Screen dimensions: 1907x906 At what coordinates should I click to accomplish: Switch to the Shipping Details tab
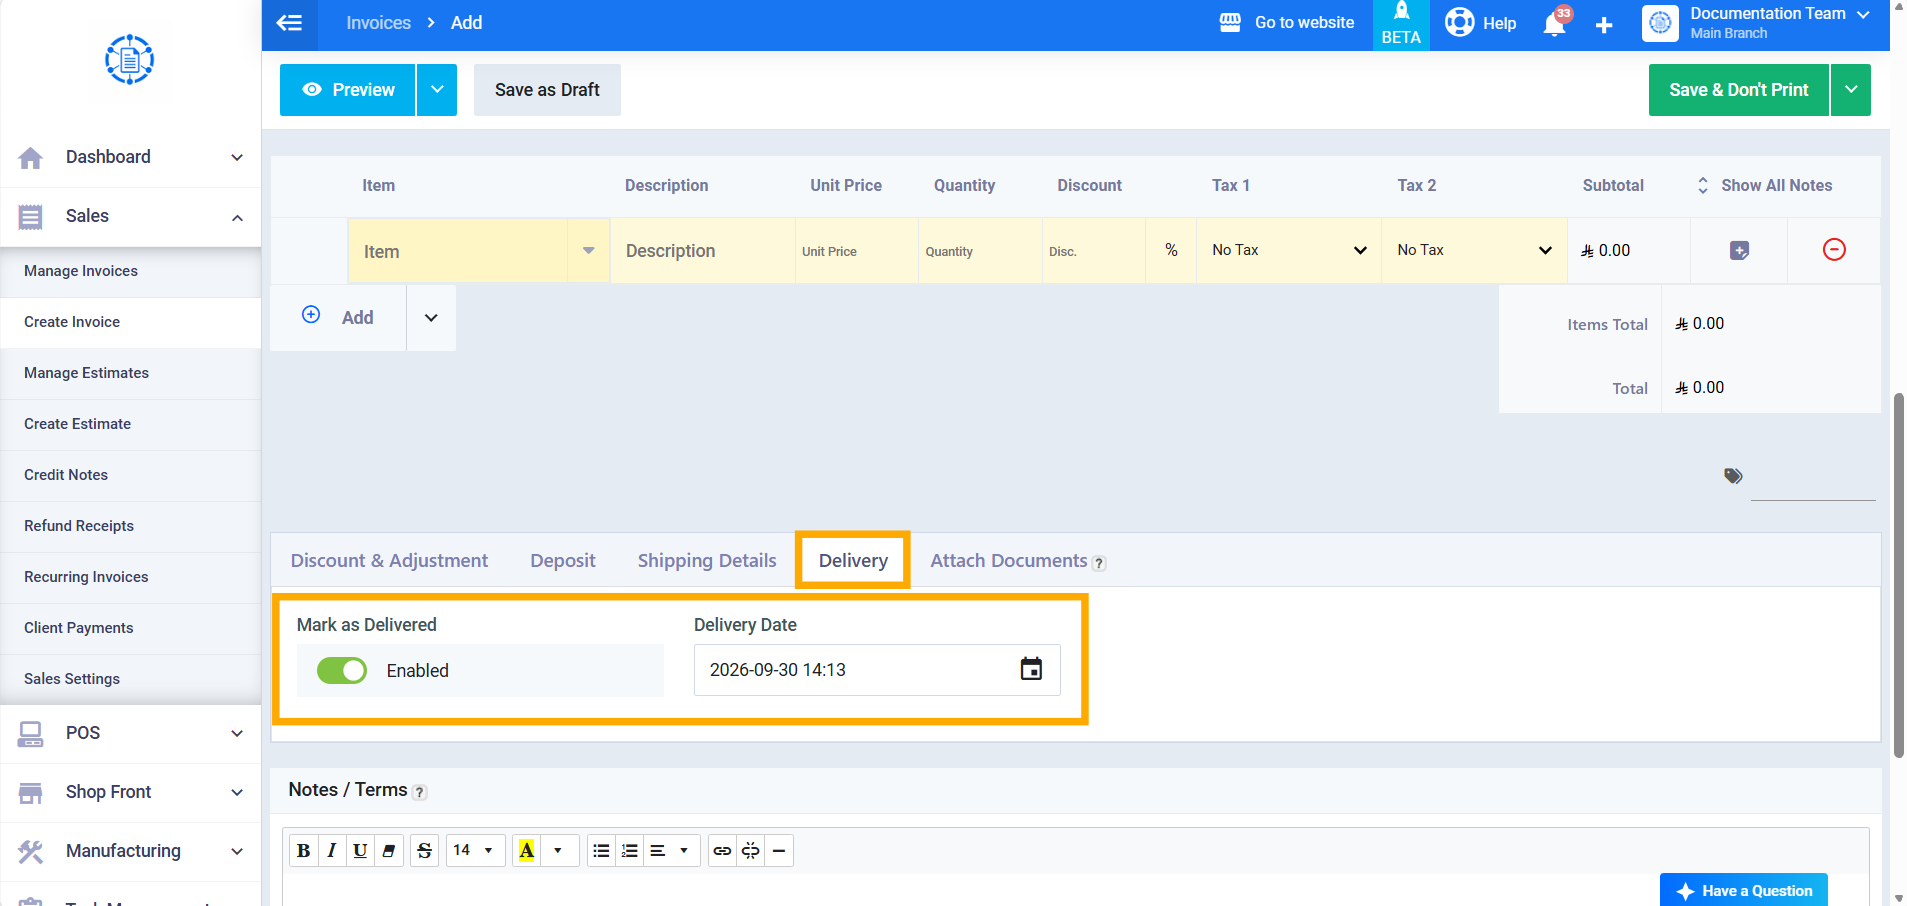pyautogui.click(x=707, y=561)
